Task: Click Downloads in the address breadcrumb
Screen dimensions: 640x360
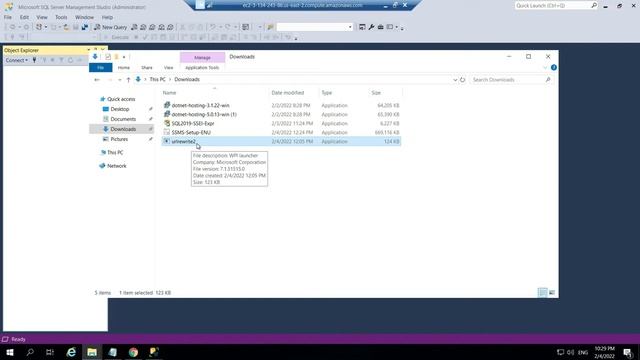Action: [x=187, y=79]
